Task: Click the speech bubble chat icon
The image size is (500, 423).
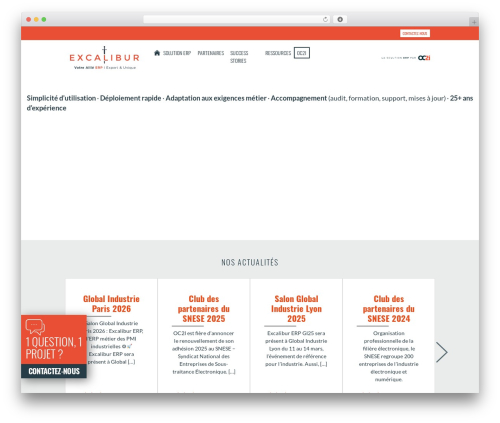Action: pyautogui.click(x=35, y=327)
